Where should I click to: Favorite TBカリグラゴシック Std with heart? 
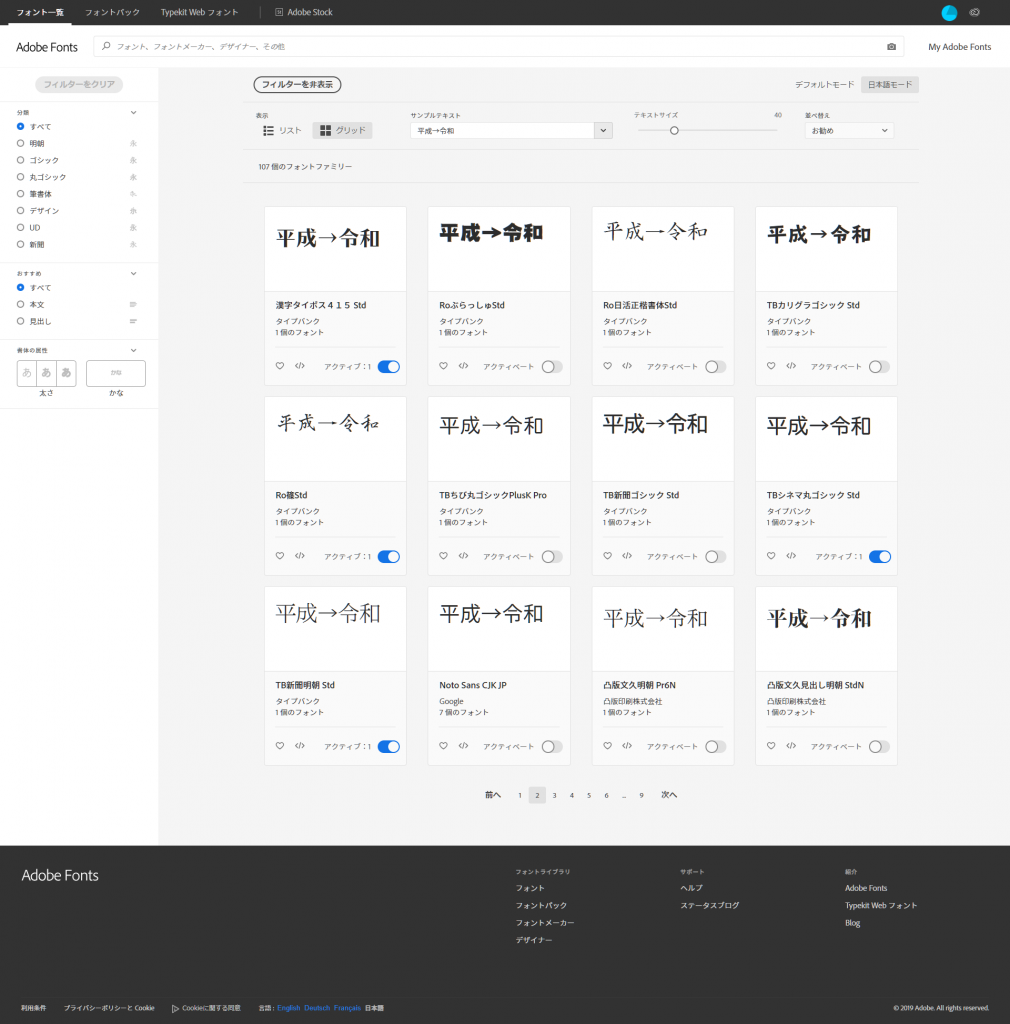771,366
